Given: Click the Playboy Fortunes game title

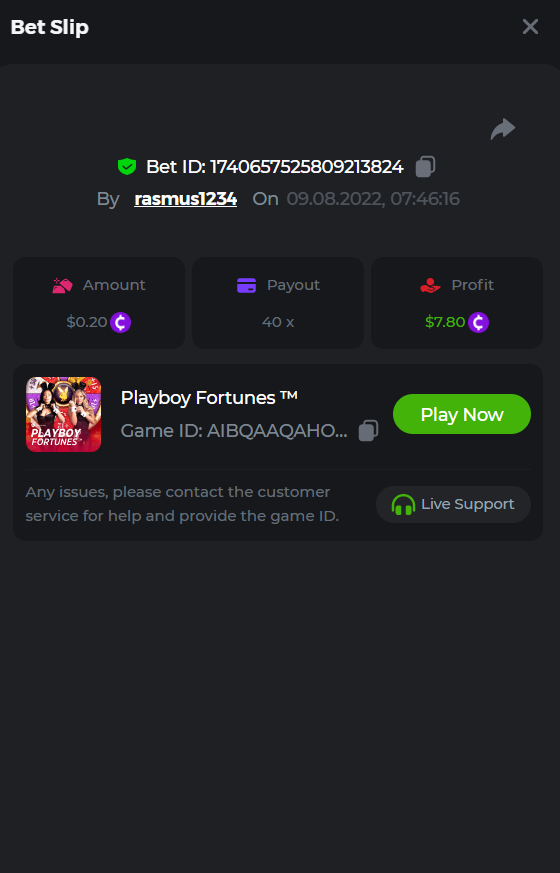Looking at the screenshot, I should tap(209, 398).
